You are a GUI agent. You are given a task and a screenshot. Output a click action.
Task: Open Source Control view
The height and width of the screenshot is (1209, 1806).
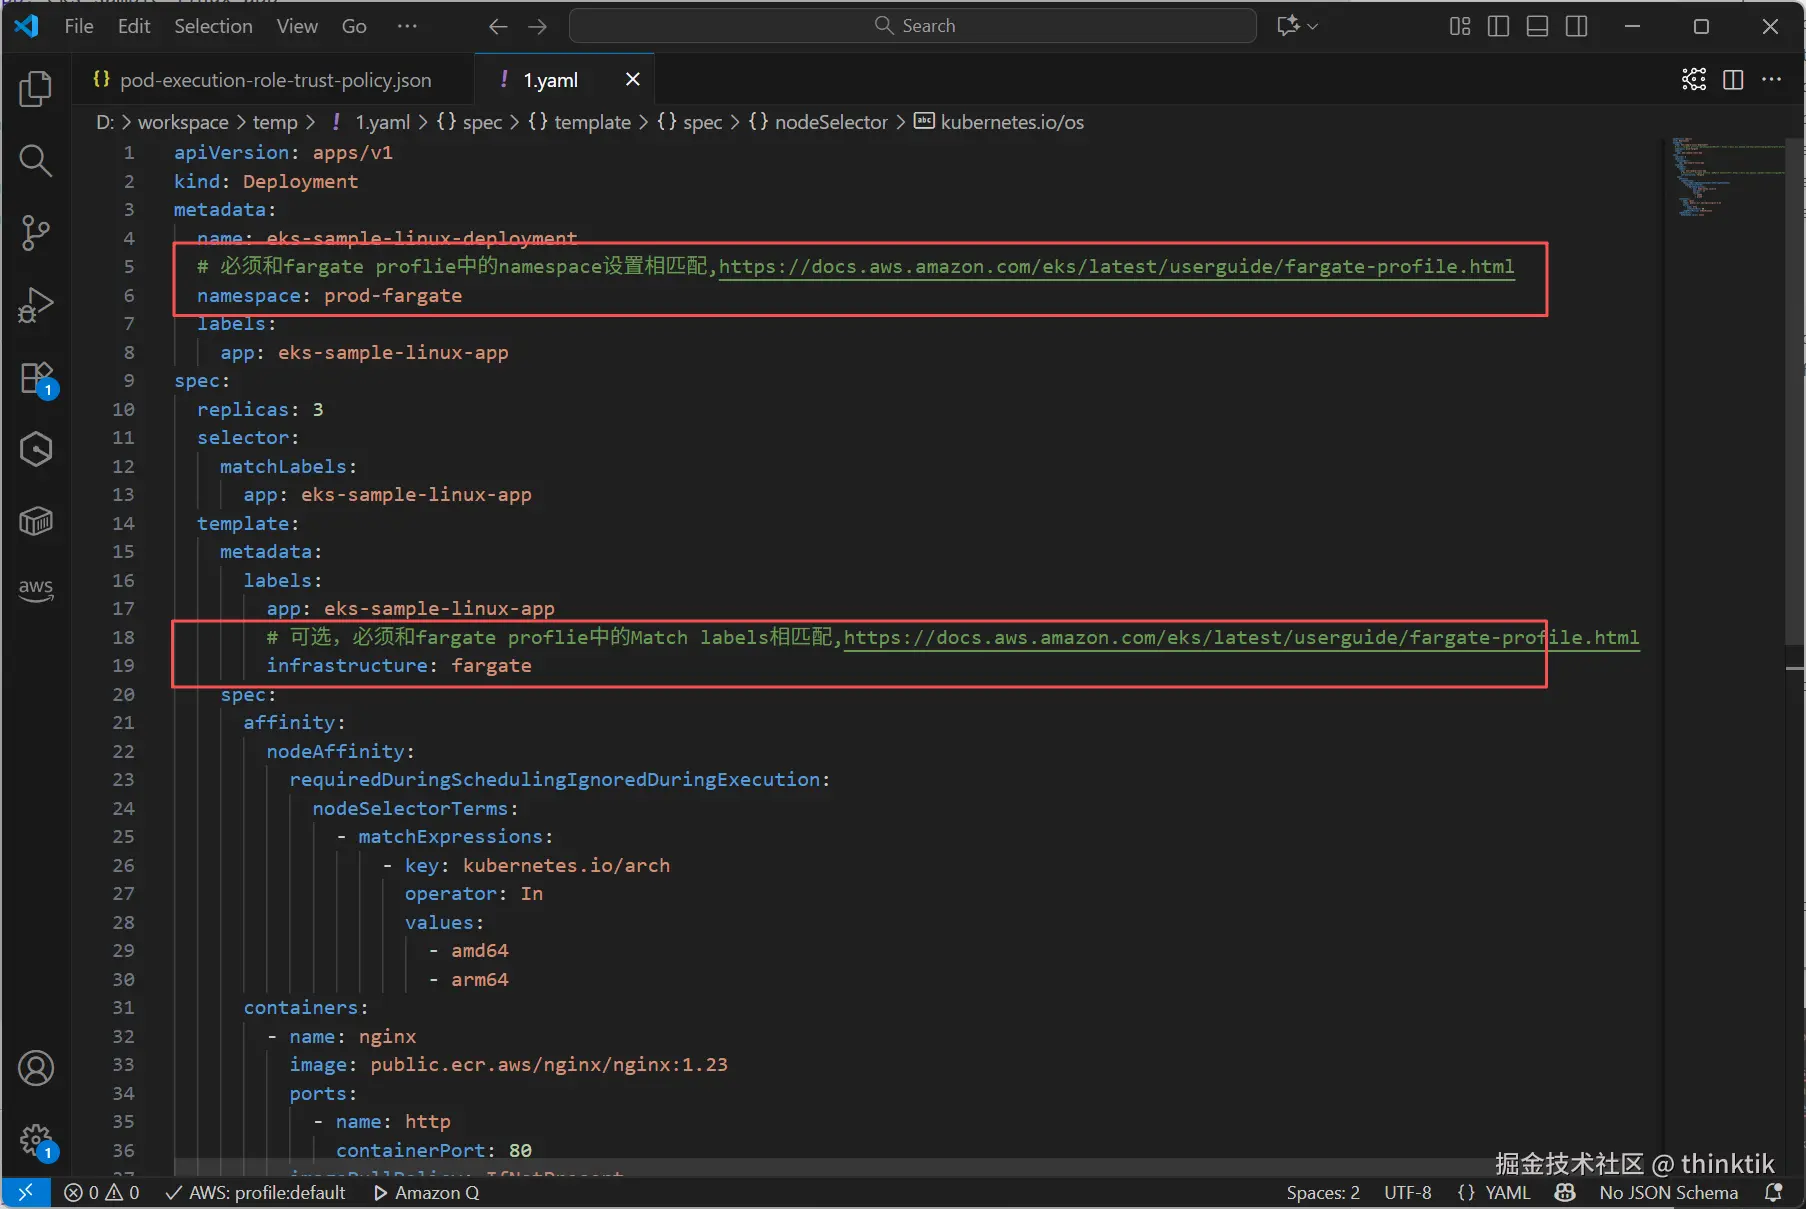tap(36, 232)
